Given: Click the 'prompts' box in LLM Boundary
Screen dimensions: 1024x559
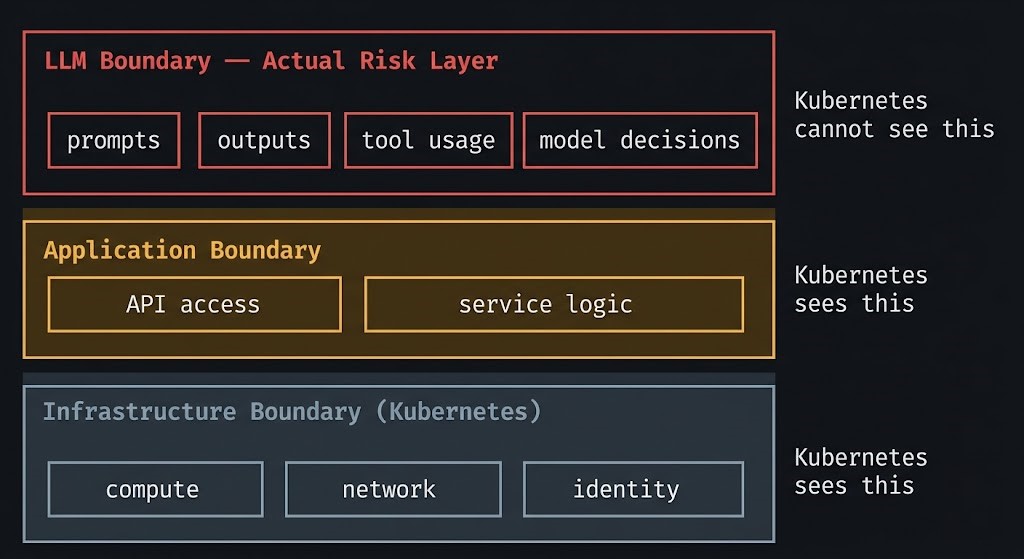Looking at the screenshot, I should pyautogui.click(x=114, y=140).
